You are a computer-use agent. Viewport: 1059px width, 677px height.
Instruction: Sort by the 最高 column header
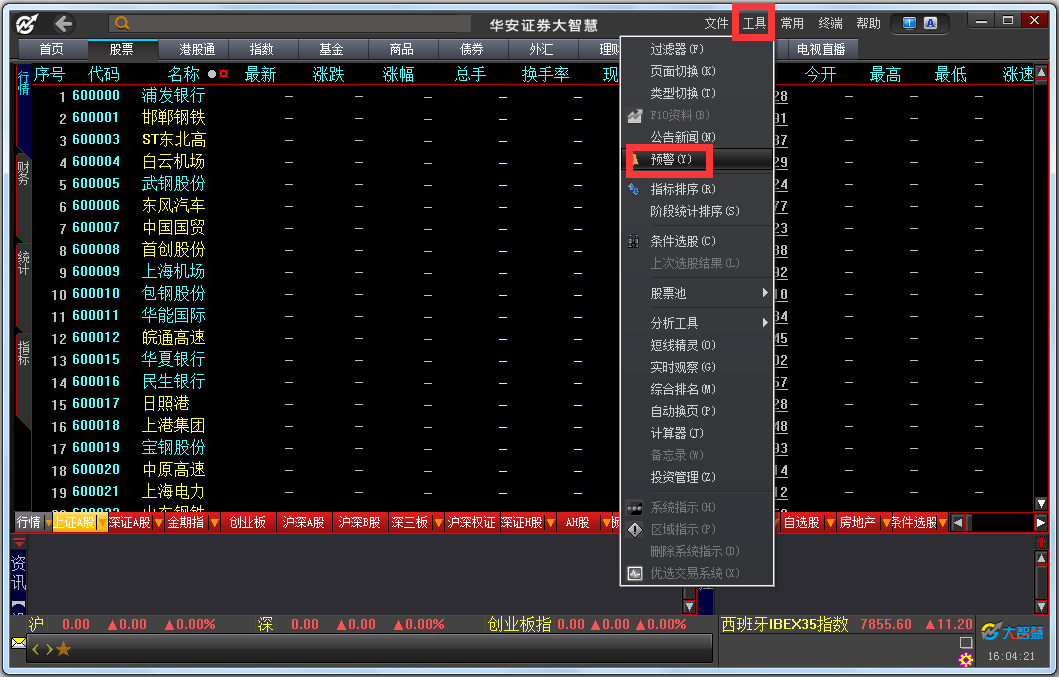[885, 74]
